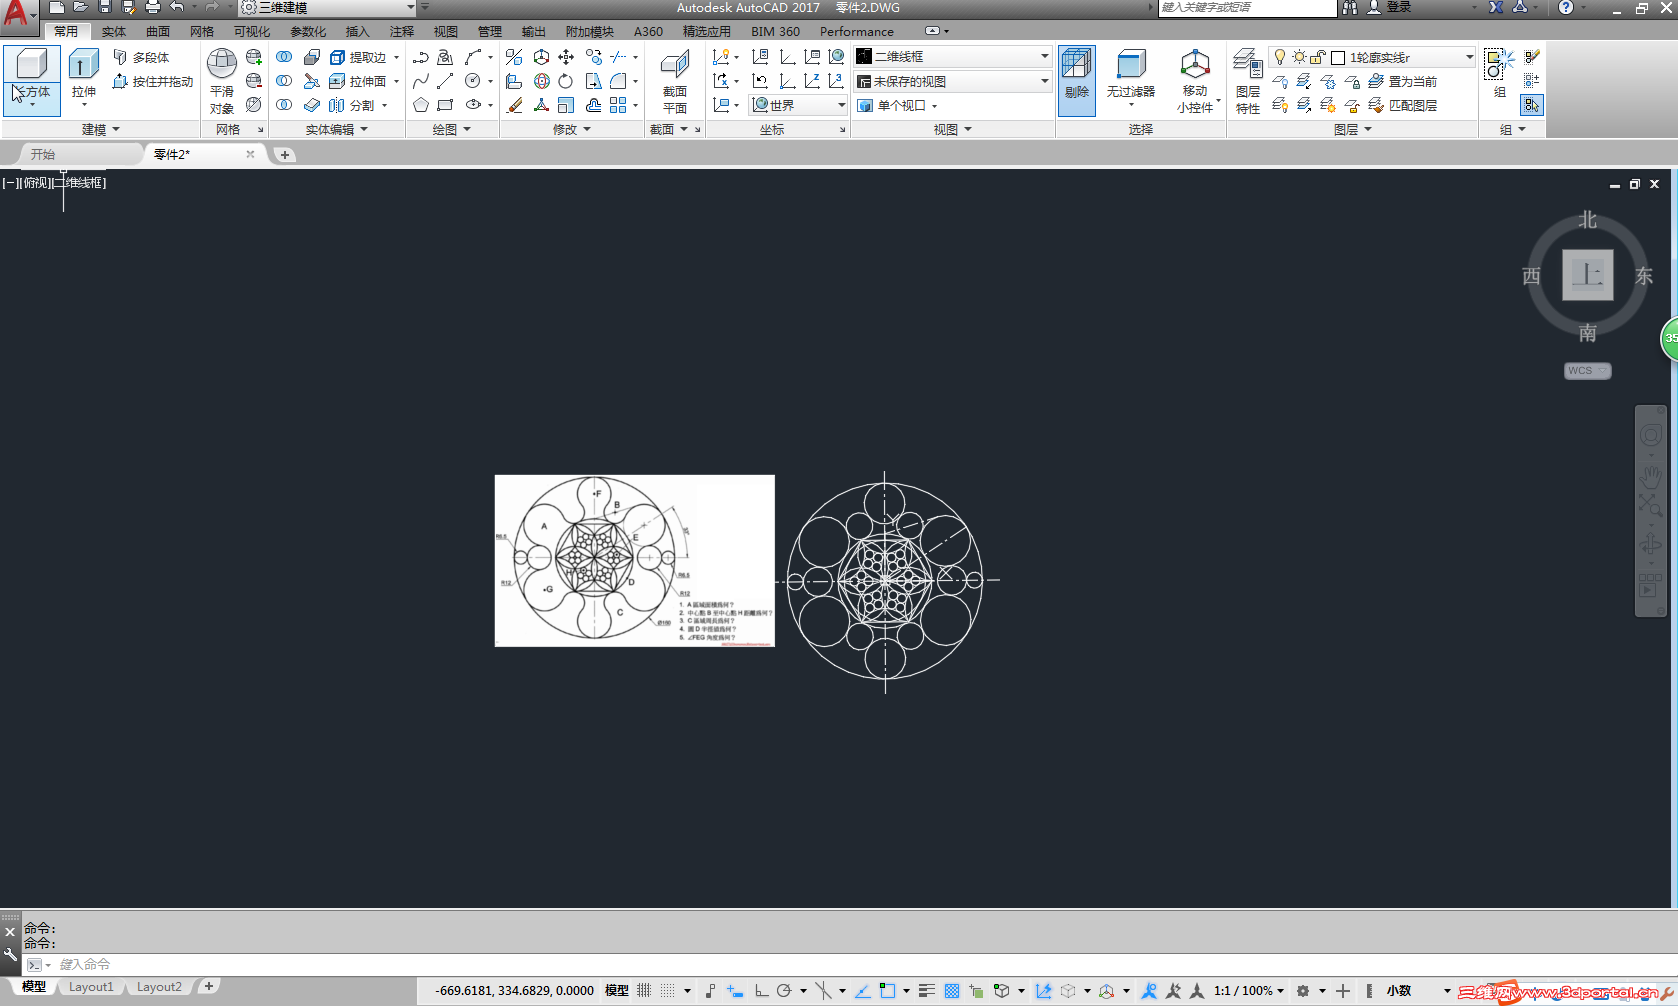
Task: Click the Array tool in Modify panel
Action: [618, 105]
